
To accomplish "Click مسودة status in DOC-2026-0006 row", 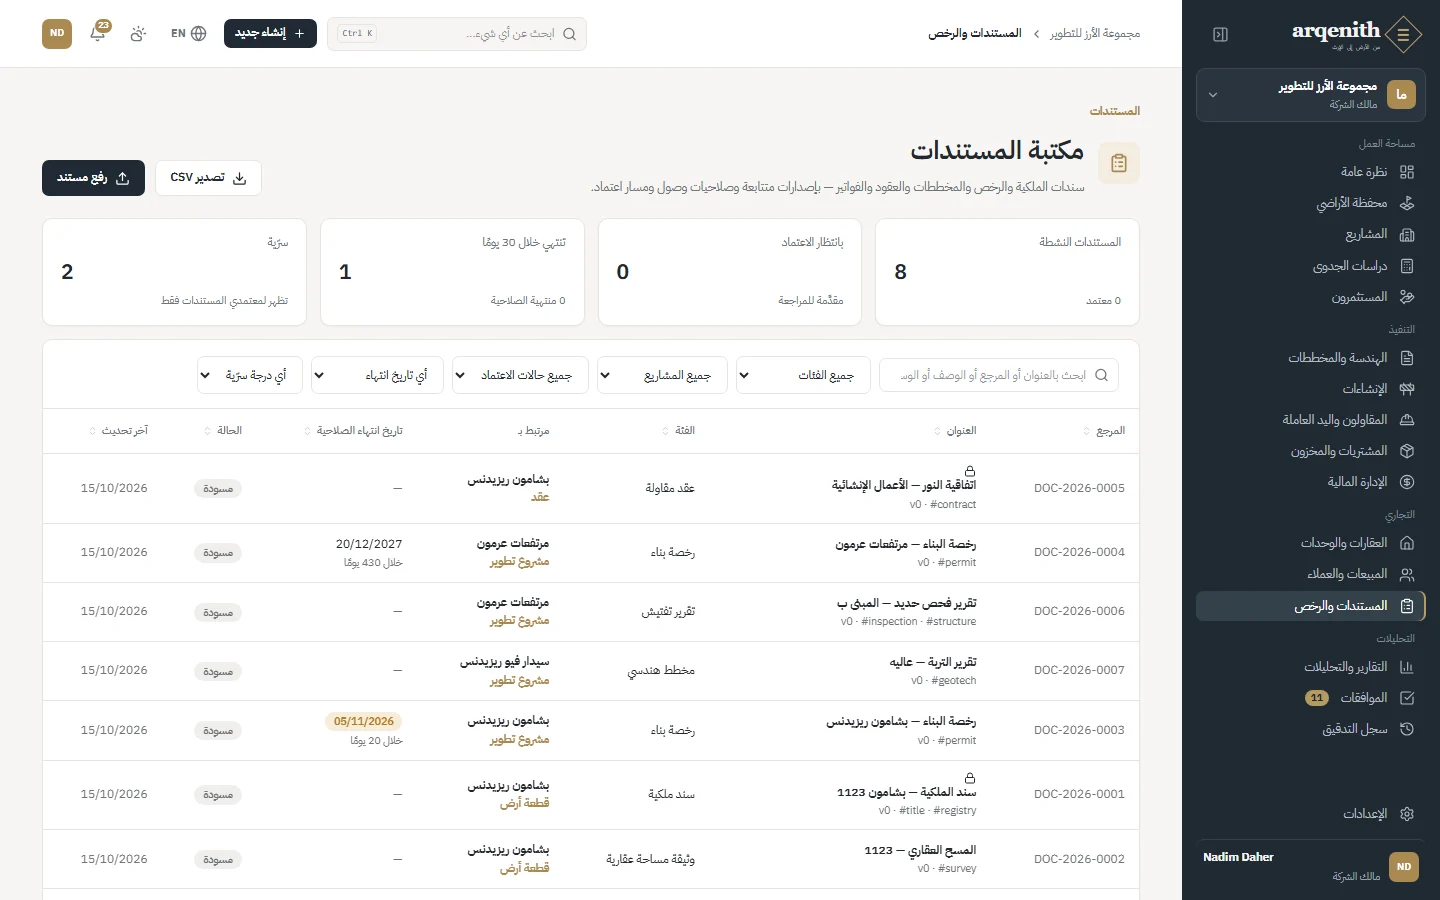I will 218,612.
